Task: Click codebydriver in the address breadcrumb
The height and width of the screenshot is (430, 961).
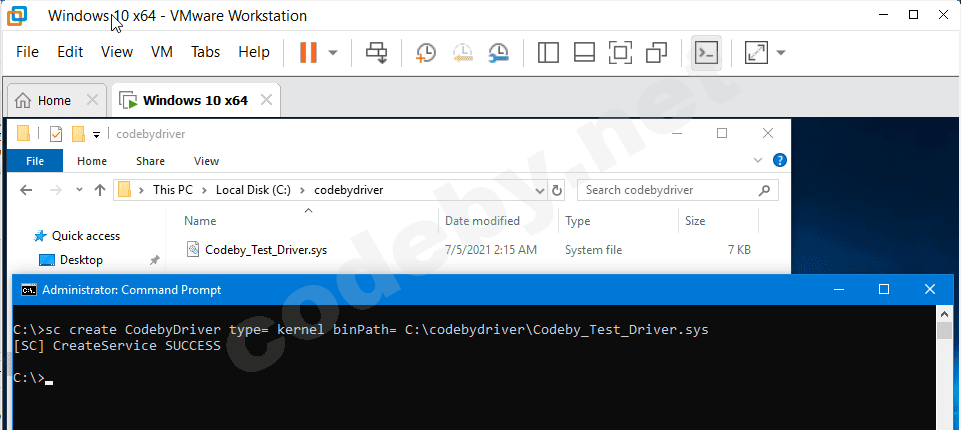Action: [x=349, y=190]
